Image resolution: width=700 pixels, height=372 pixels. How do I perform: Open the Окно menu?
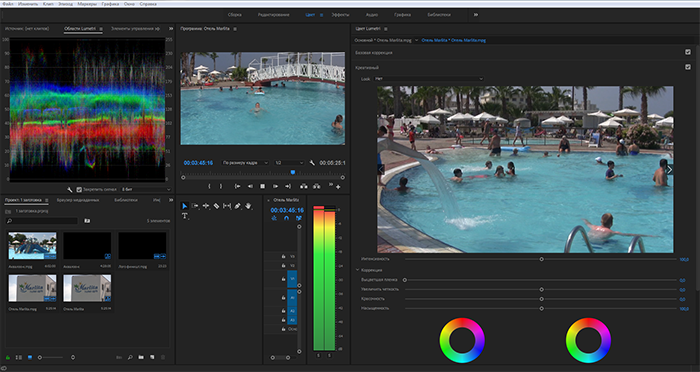tap(129, 4)
